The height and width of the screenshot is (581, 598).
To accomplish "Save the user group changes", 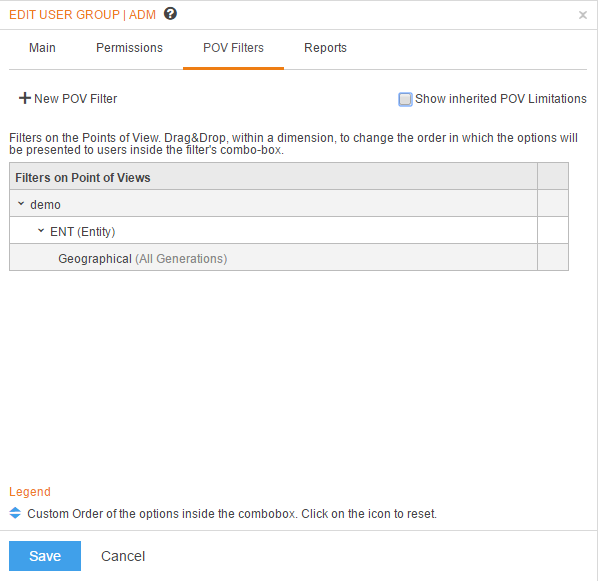I will coord(45,556).
